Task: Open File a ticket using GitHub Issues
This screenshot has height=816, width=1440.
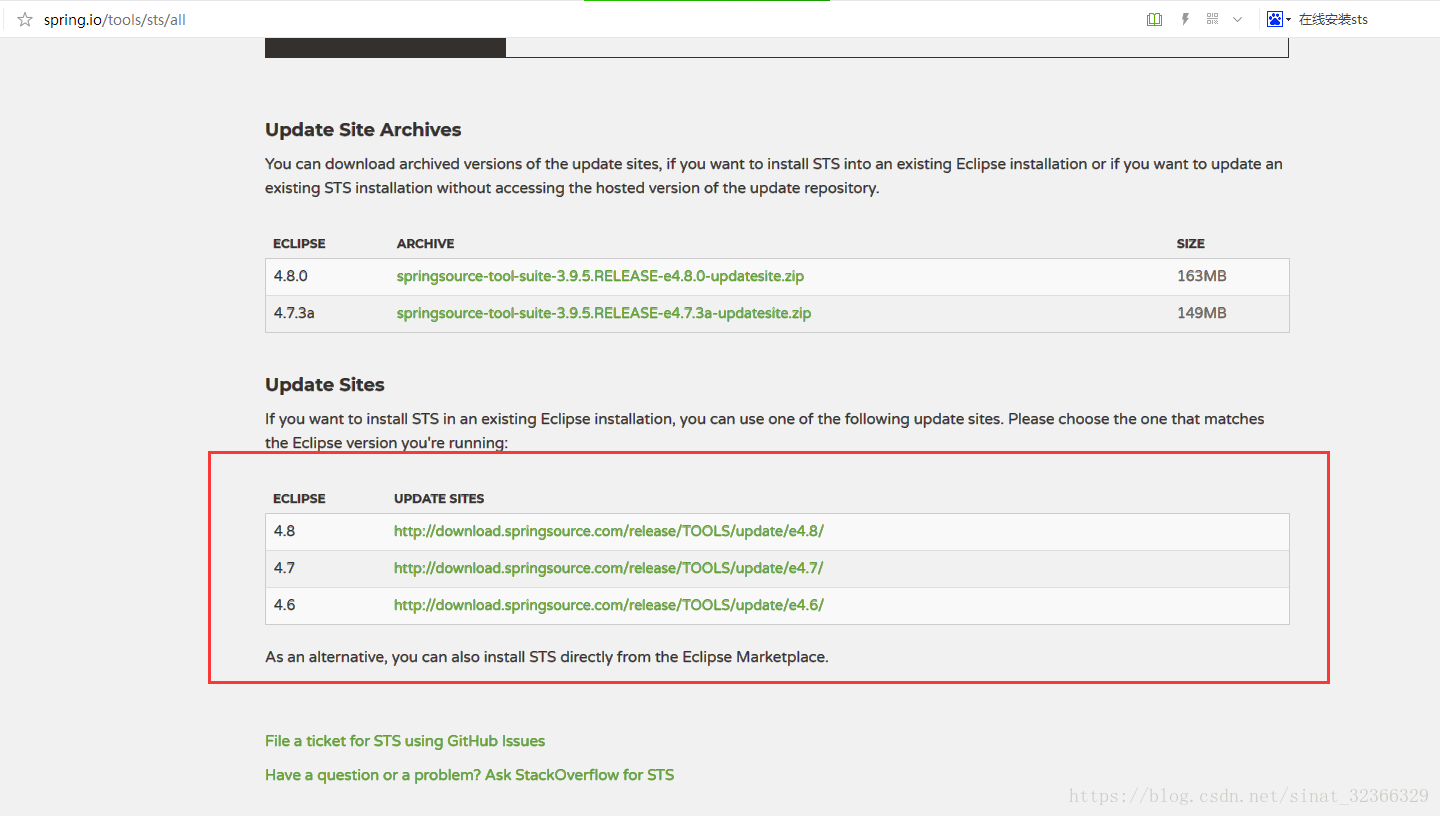Action: (405, 741)
